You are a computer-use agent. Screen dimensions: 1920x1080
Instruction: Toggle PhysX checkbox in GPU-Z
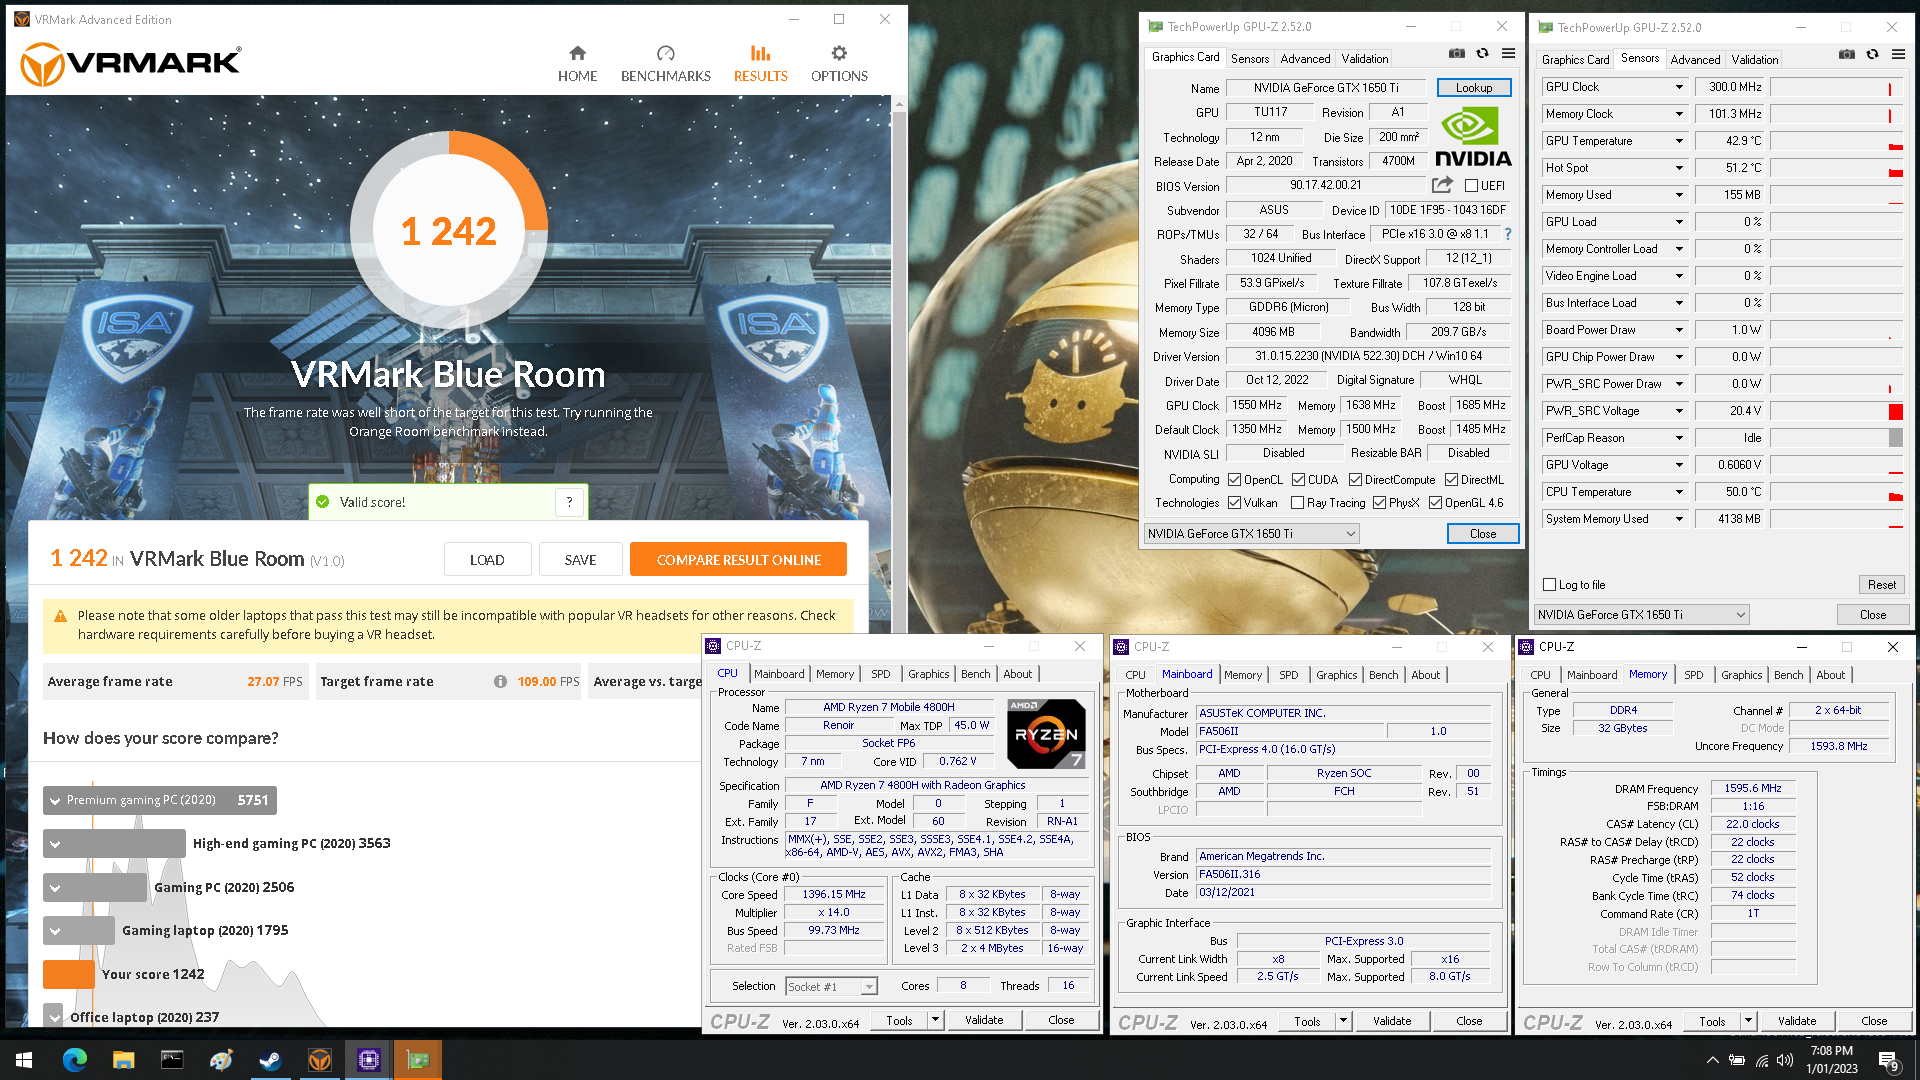[1379, 503]
